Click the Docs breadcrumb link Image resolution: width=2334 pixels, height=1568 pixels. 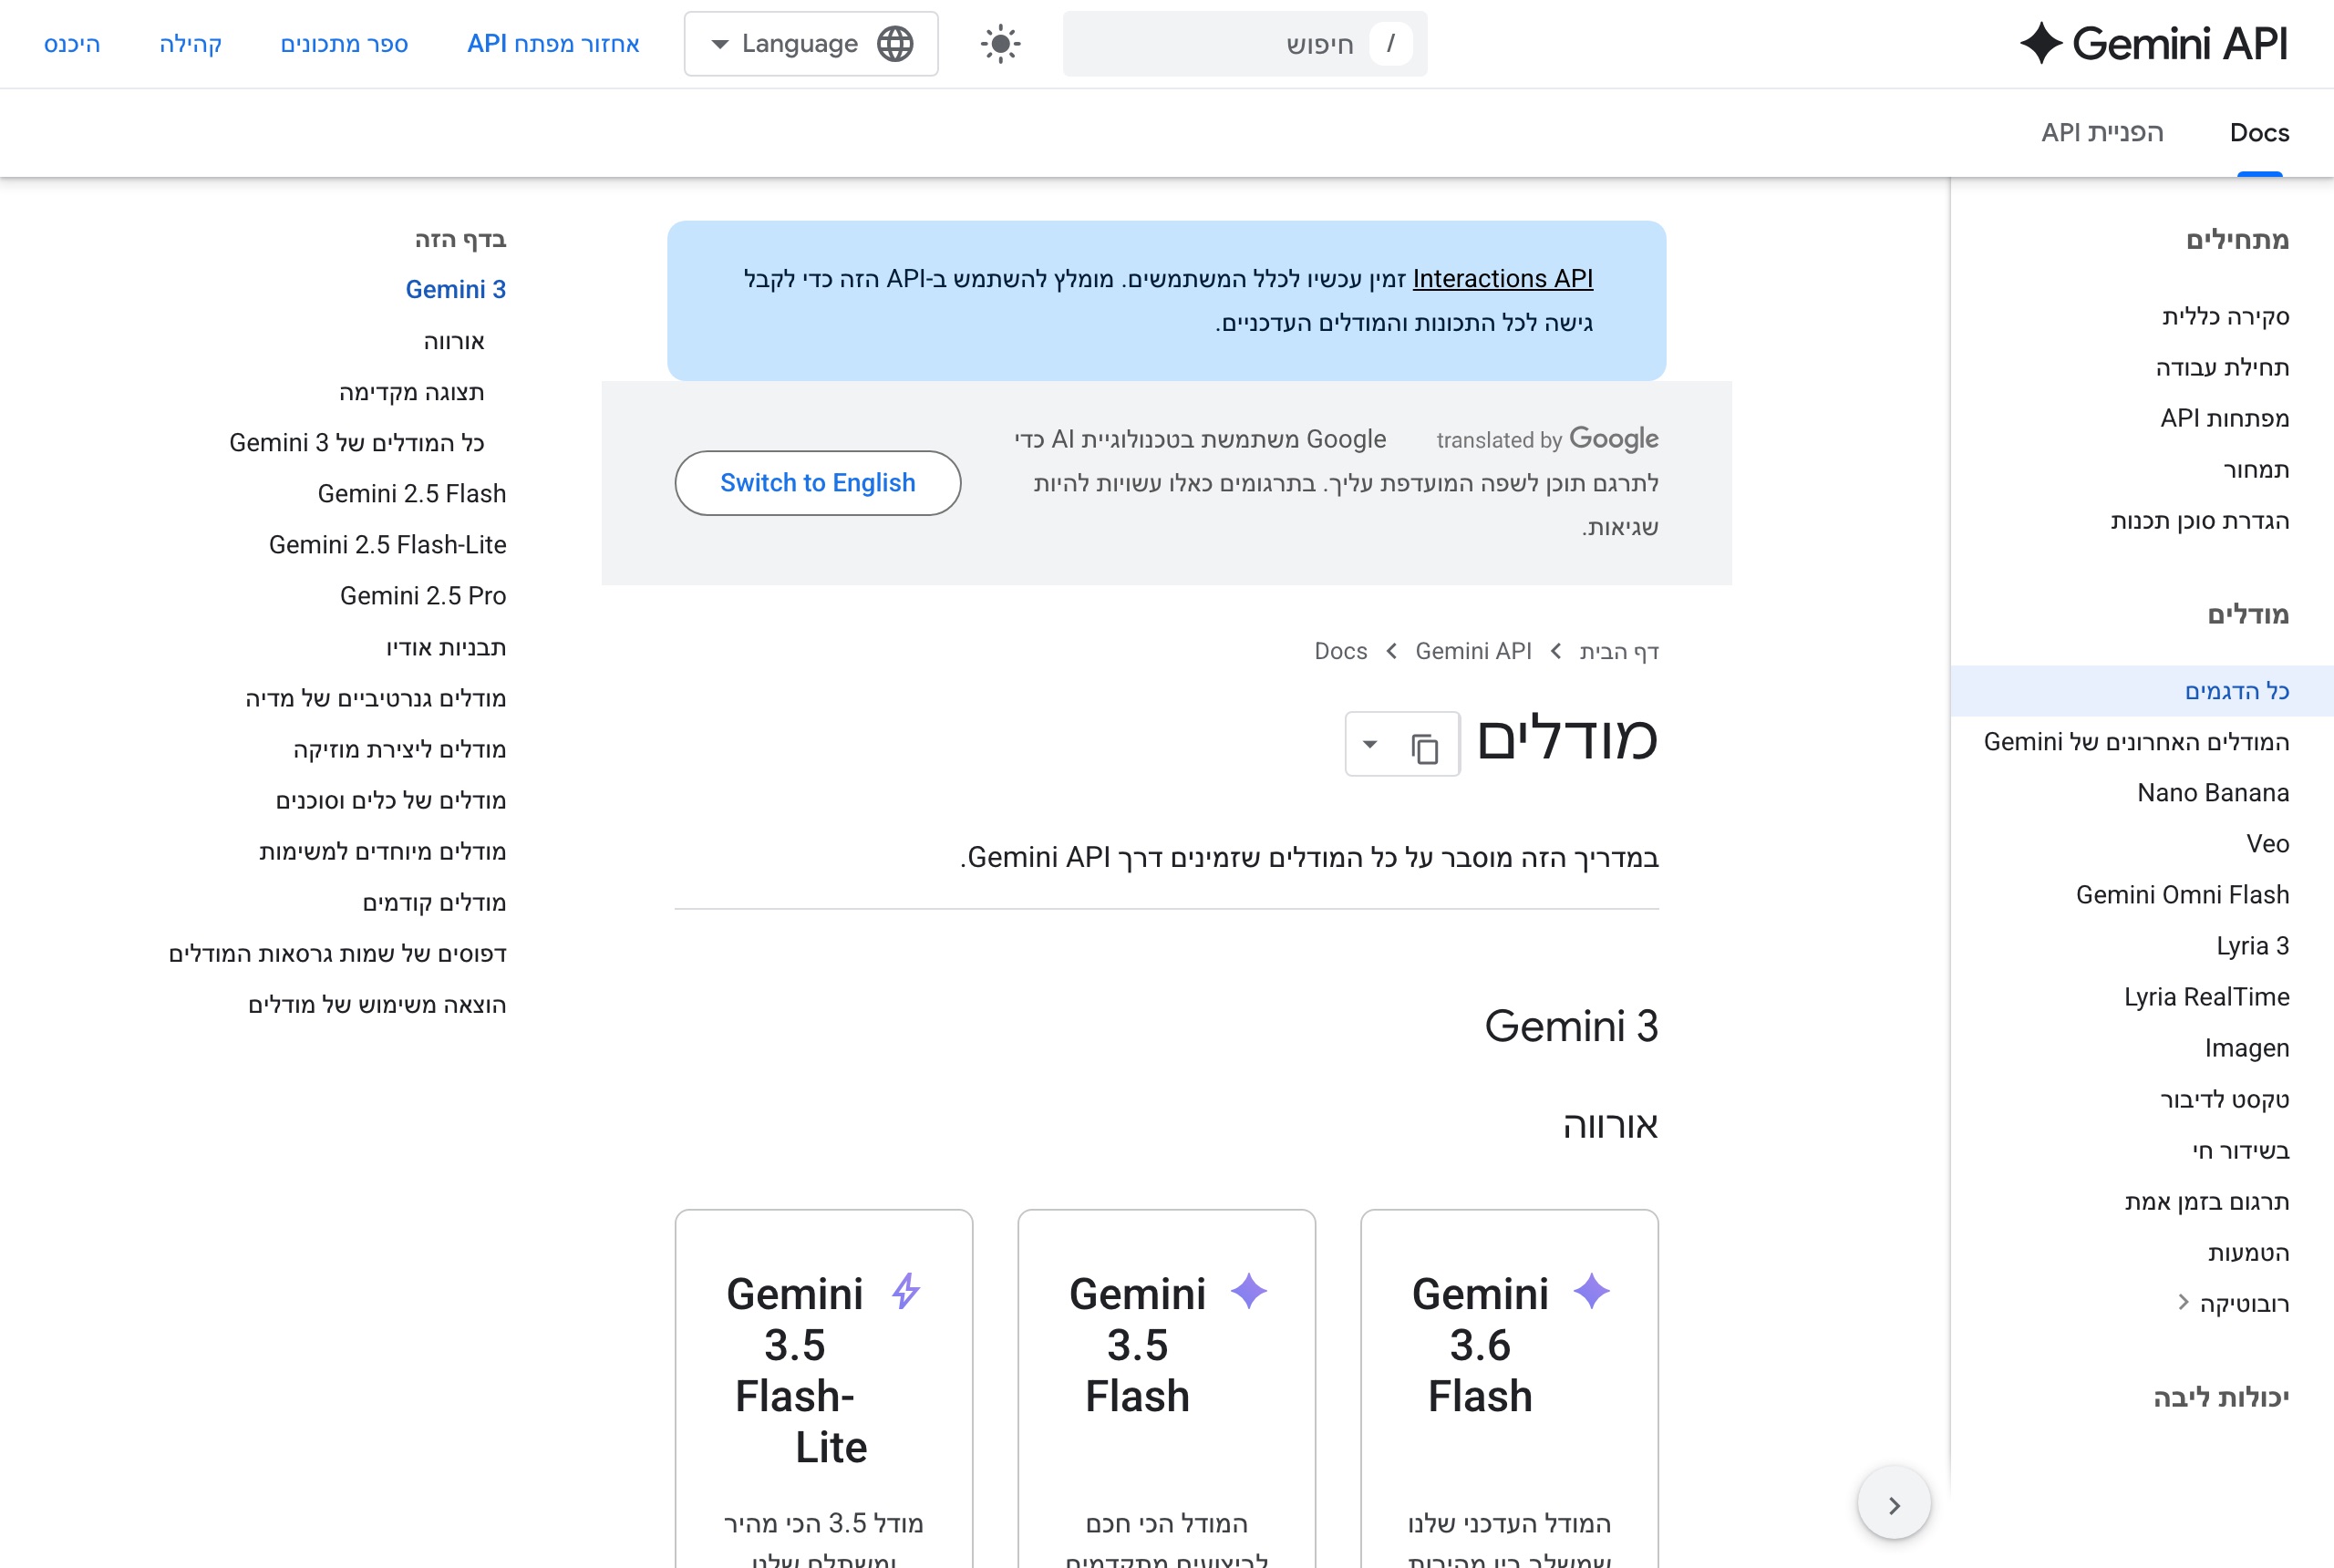click(x=1340, y=651)
